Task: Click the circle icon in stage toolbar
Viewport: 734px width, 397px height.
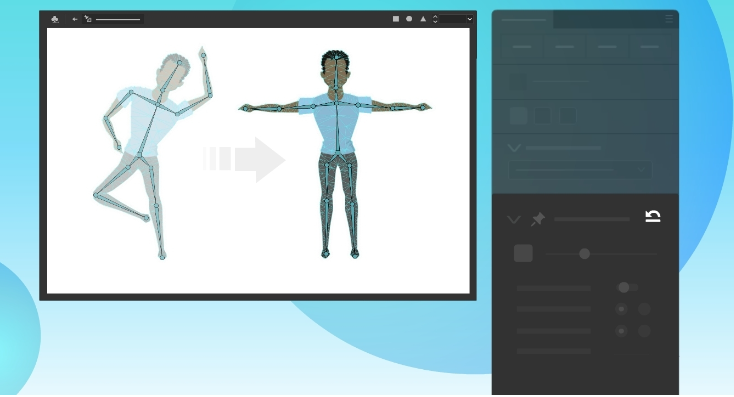Action: click(409, 19)
